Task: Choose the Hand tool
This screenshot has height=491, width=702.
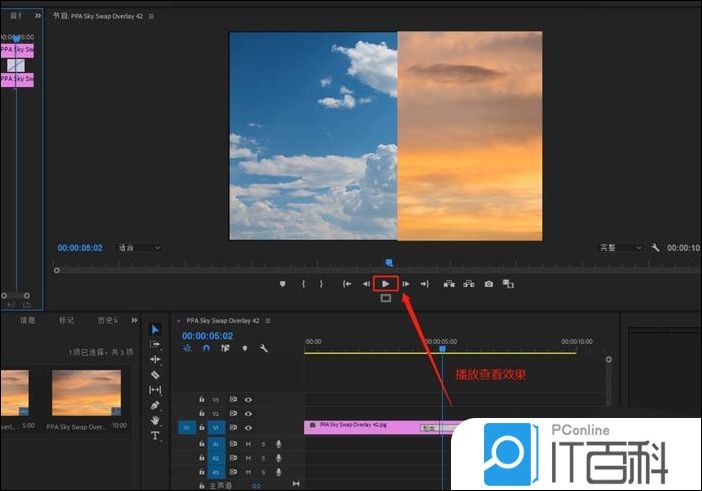Action: pos(155,420)
